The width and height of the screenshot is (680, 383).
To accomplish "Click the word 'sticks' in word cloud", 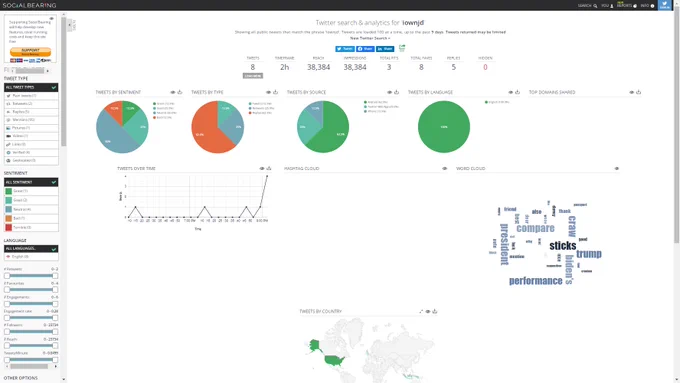I will (562, 246).
